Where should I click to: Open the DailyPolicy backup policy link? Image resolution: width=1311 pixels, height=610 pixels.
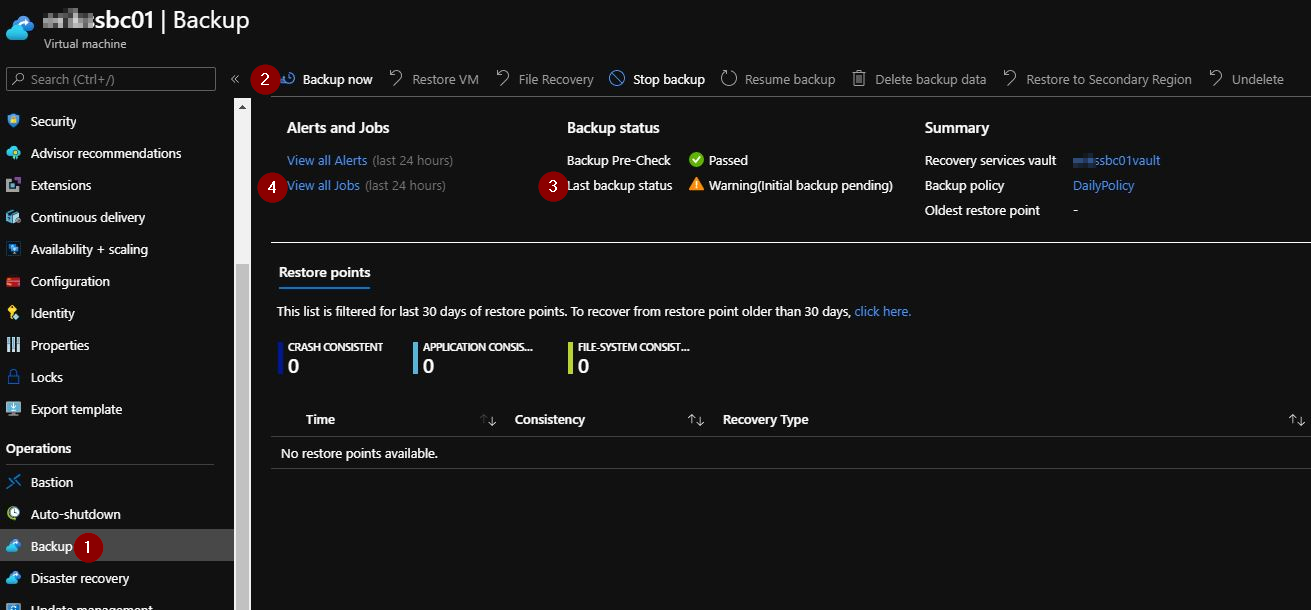(1103, 185)
